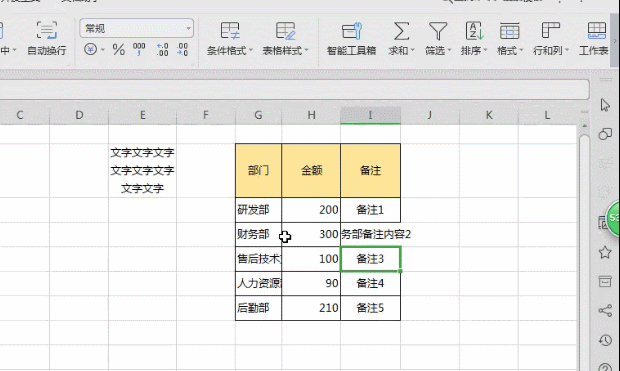
Task: Apply the thousands separator 000 style
Action: coord(139,49)
